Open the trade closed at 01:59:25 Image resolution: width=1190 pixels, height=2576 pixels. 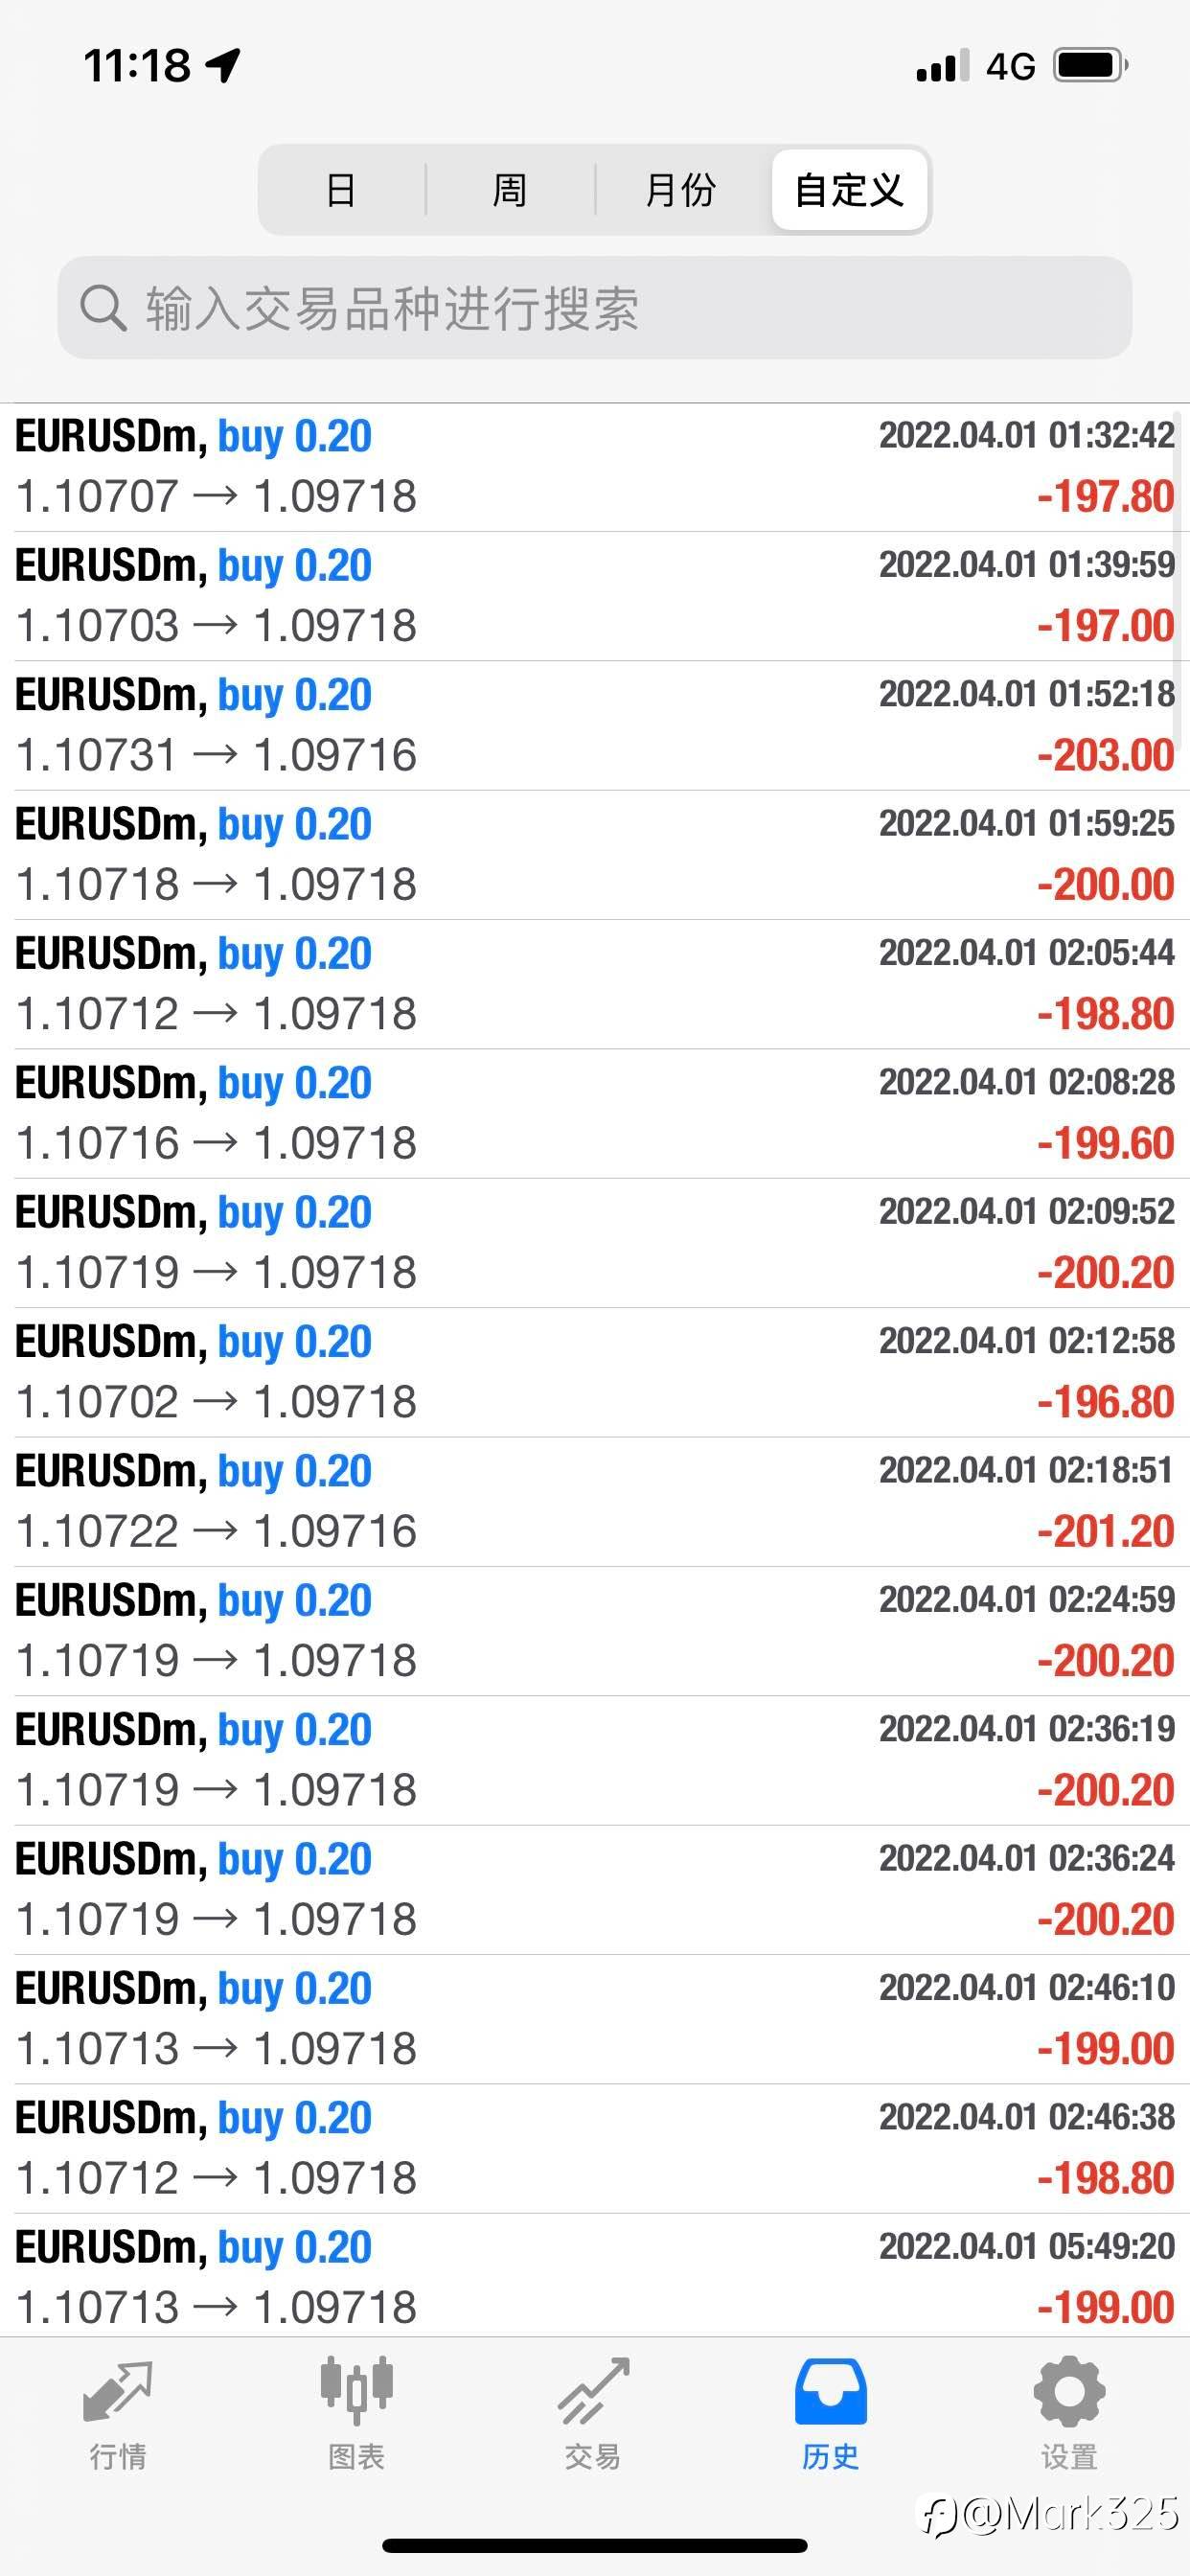click(595, 855)
